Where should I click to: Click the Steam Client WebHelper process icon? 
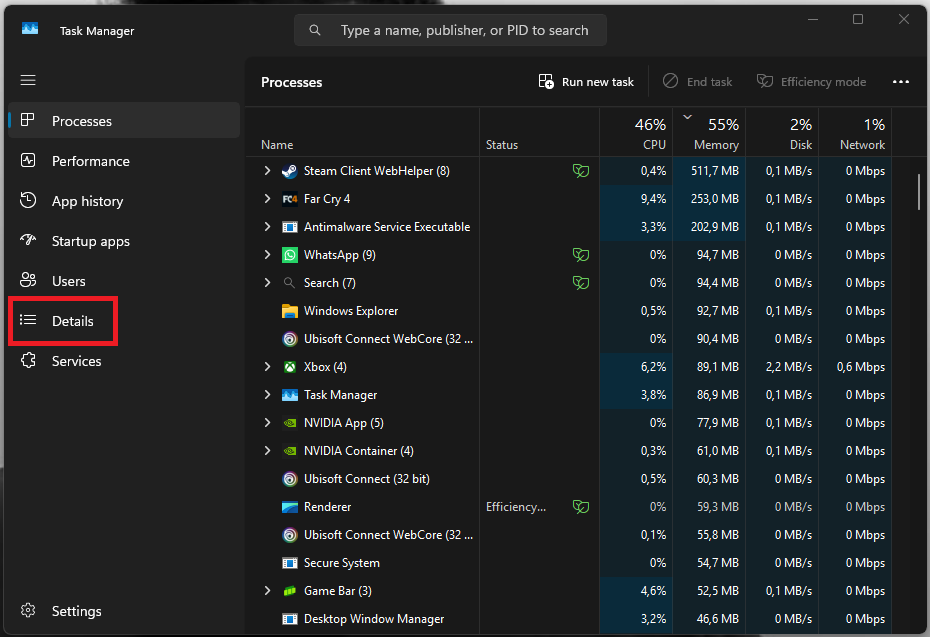coord(289,171)
